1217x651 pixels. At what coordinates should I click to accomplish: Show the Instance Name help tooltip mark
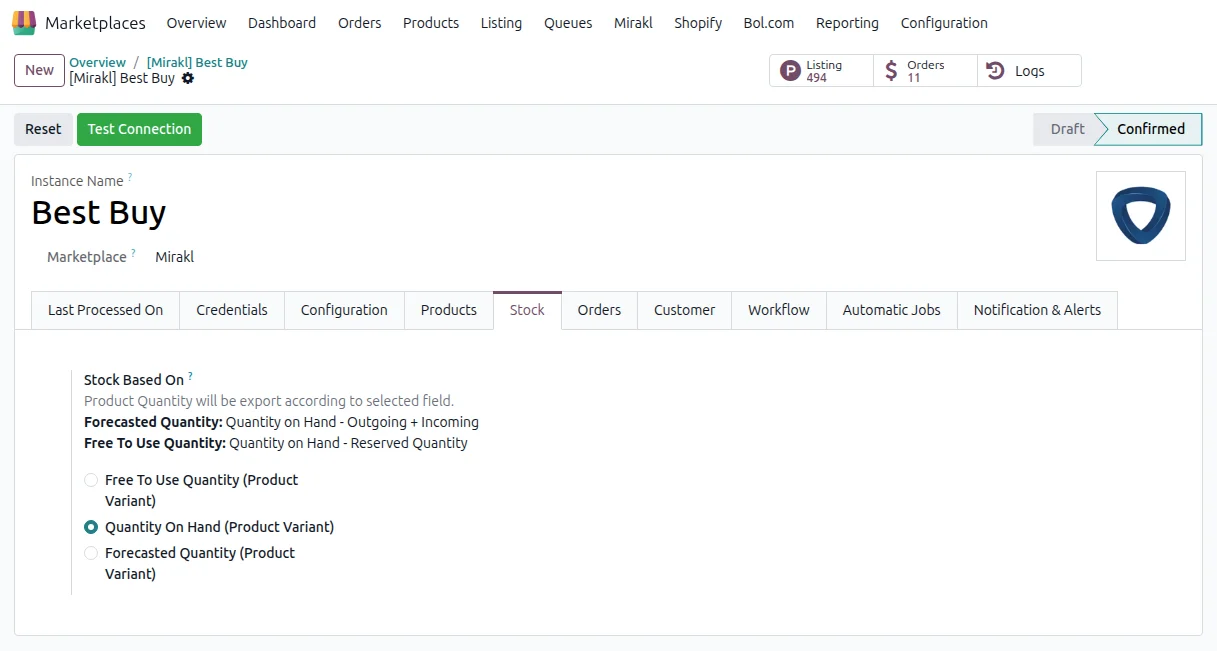pyautogui.click(x=130, y=177)
